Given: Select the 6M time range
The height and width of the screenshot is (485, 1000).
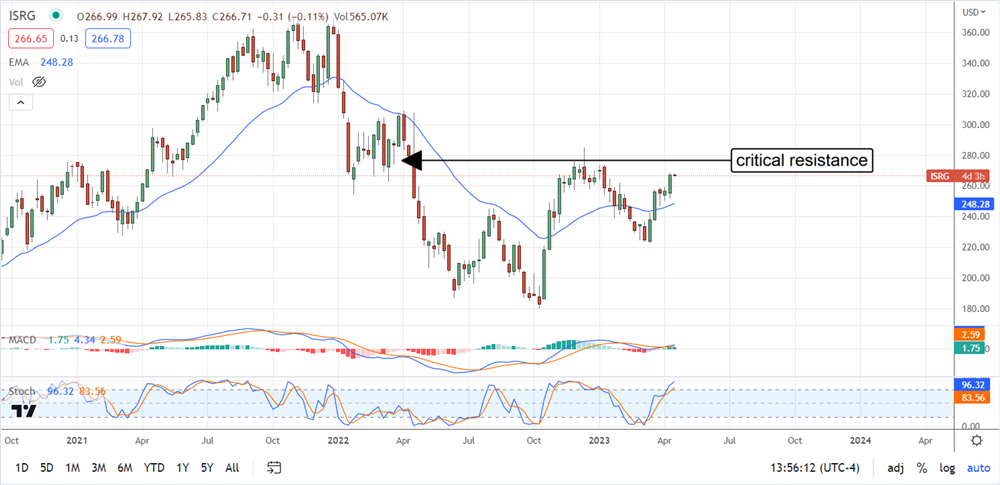Looking at the screenshot, I should tap(124, 468).
